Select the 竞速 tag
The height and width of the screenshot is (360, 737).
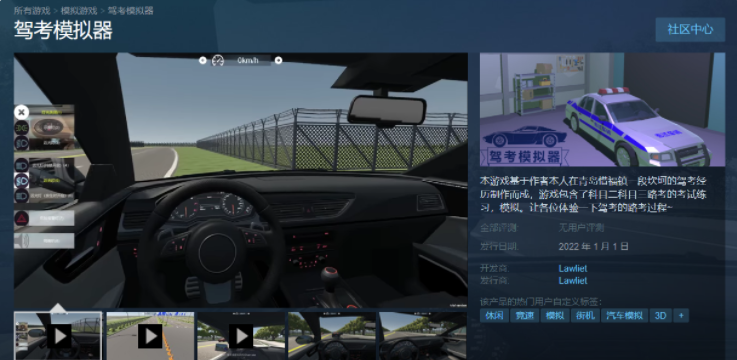coord(524,315)
